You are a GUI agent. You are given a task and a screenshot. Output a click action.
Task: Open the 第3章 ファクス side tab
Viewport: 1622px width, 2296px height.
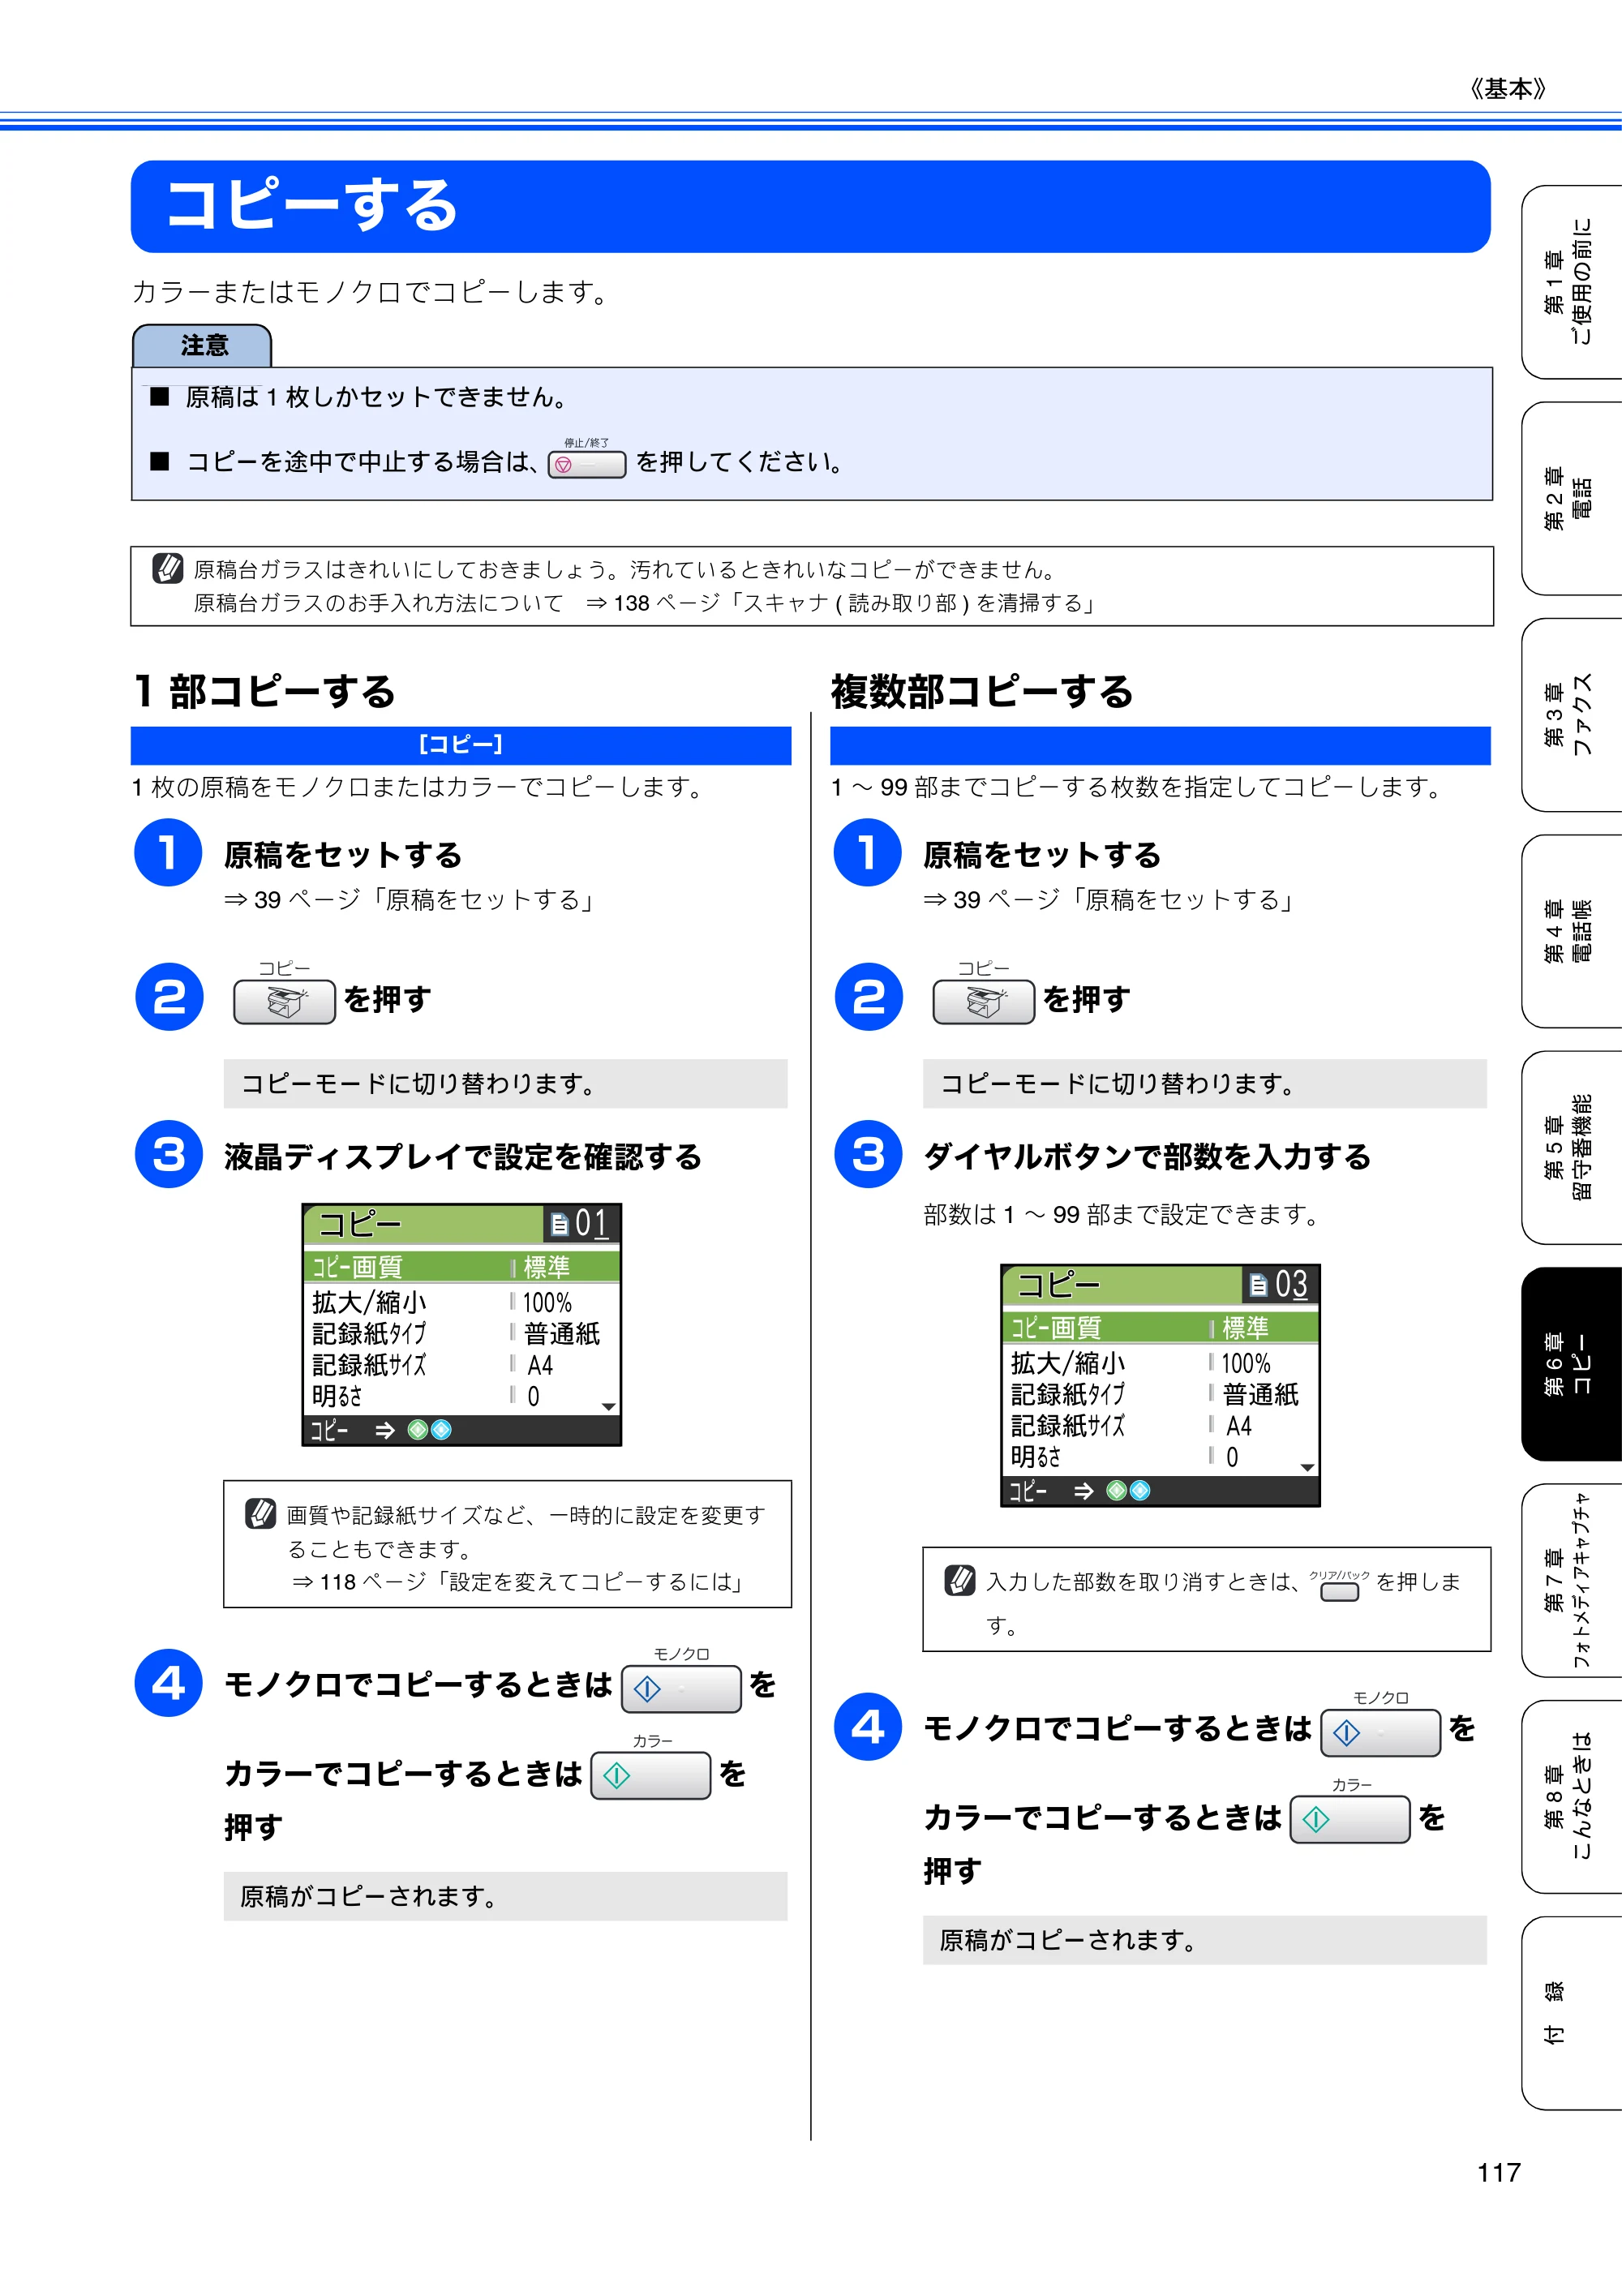[1571, 715]
